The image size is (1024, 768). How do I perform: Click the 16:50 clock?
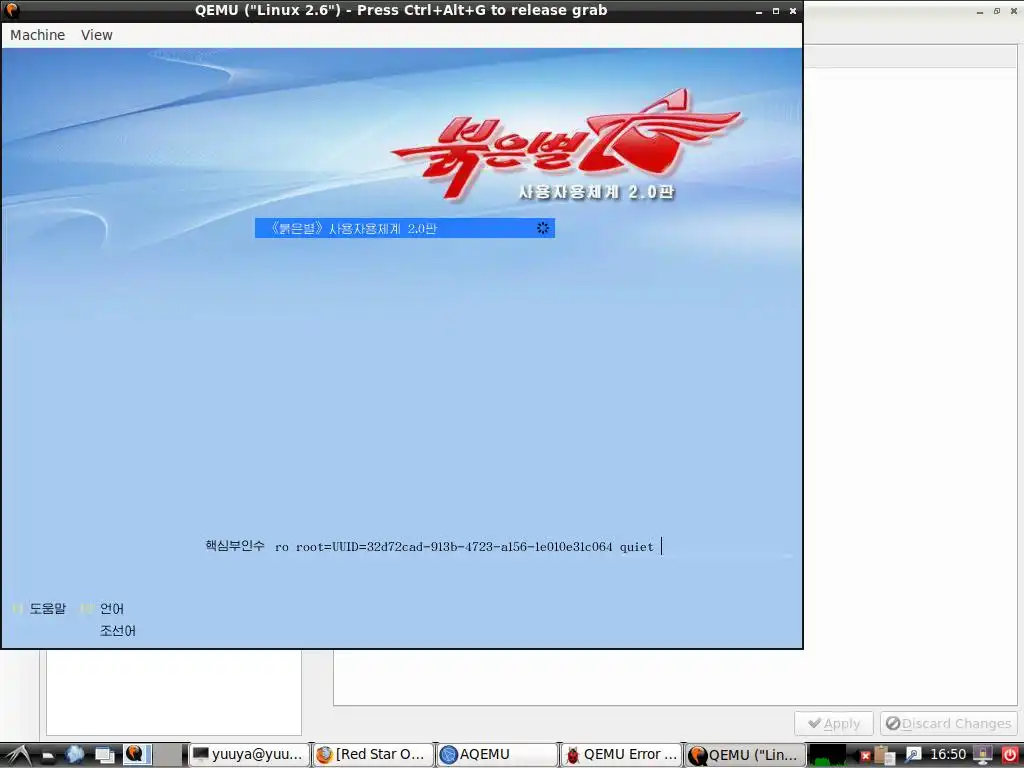[948, 755]
